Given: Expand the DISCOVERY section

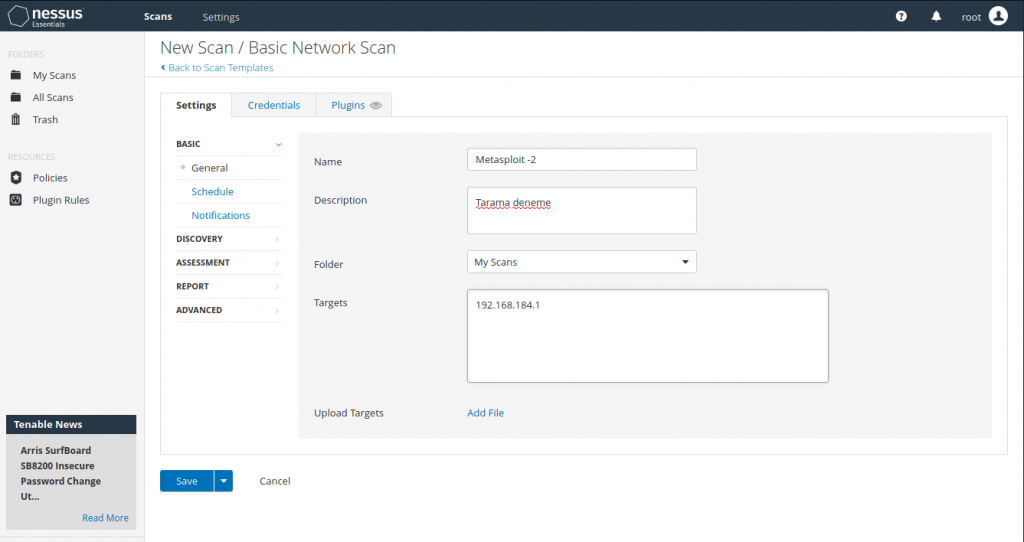Looking at the screenshot, I should click(229, 239).
